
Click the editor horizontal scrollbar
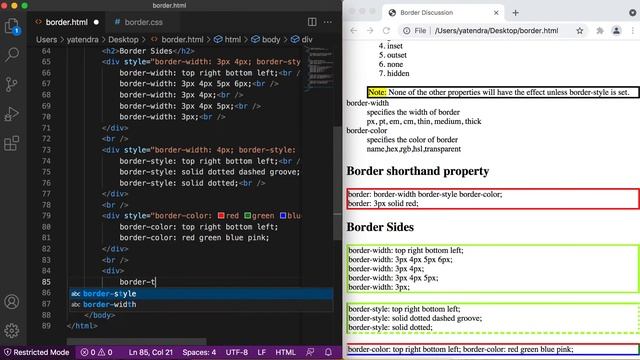(137, 341)
